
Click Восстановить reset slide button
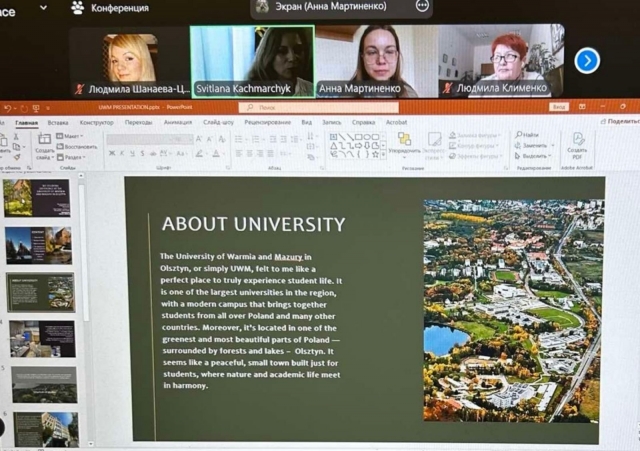77,147
